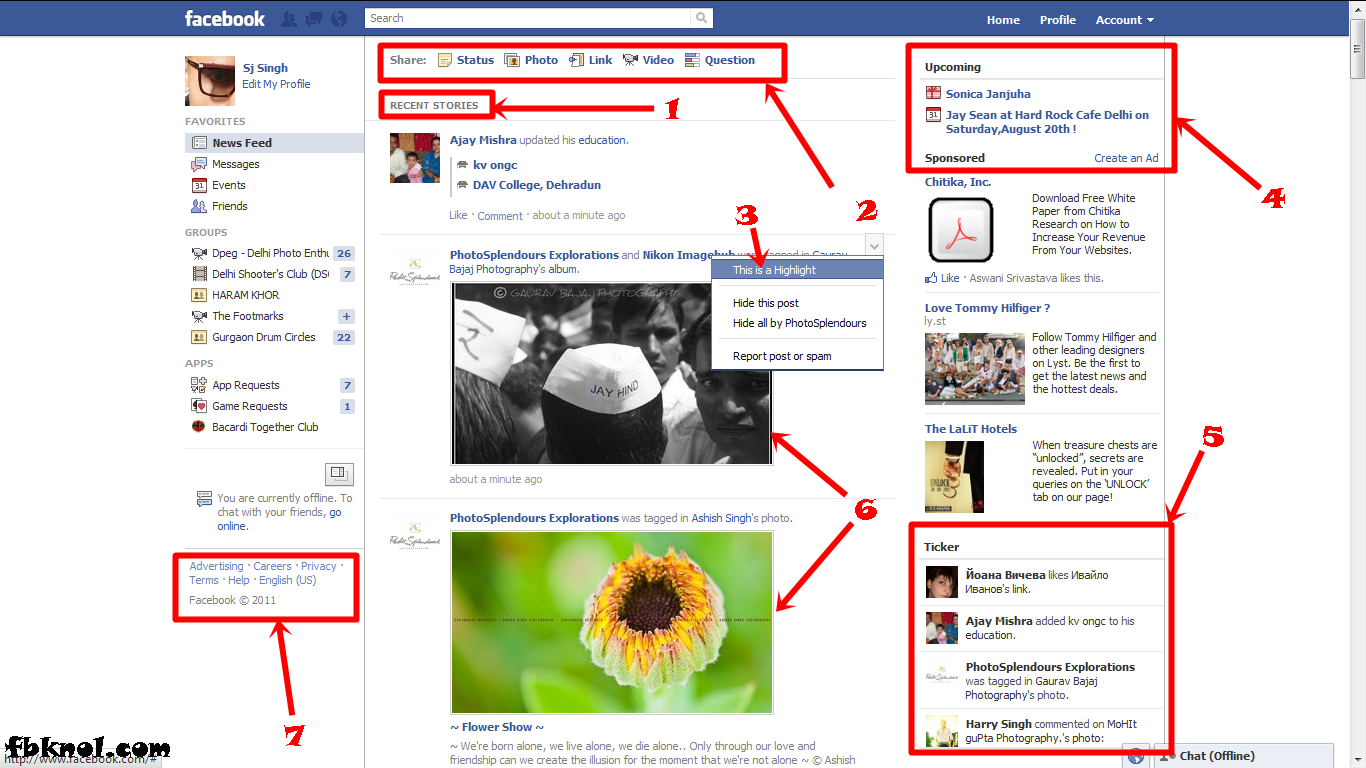This screenshot has height=768, width=1366.
Task: Click the go online chat link
Action: pyautogui.click(x=281, y=519)
